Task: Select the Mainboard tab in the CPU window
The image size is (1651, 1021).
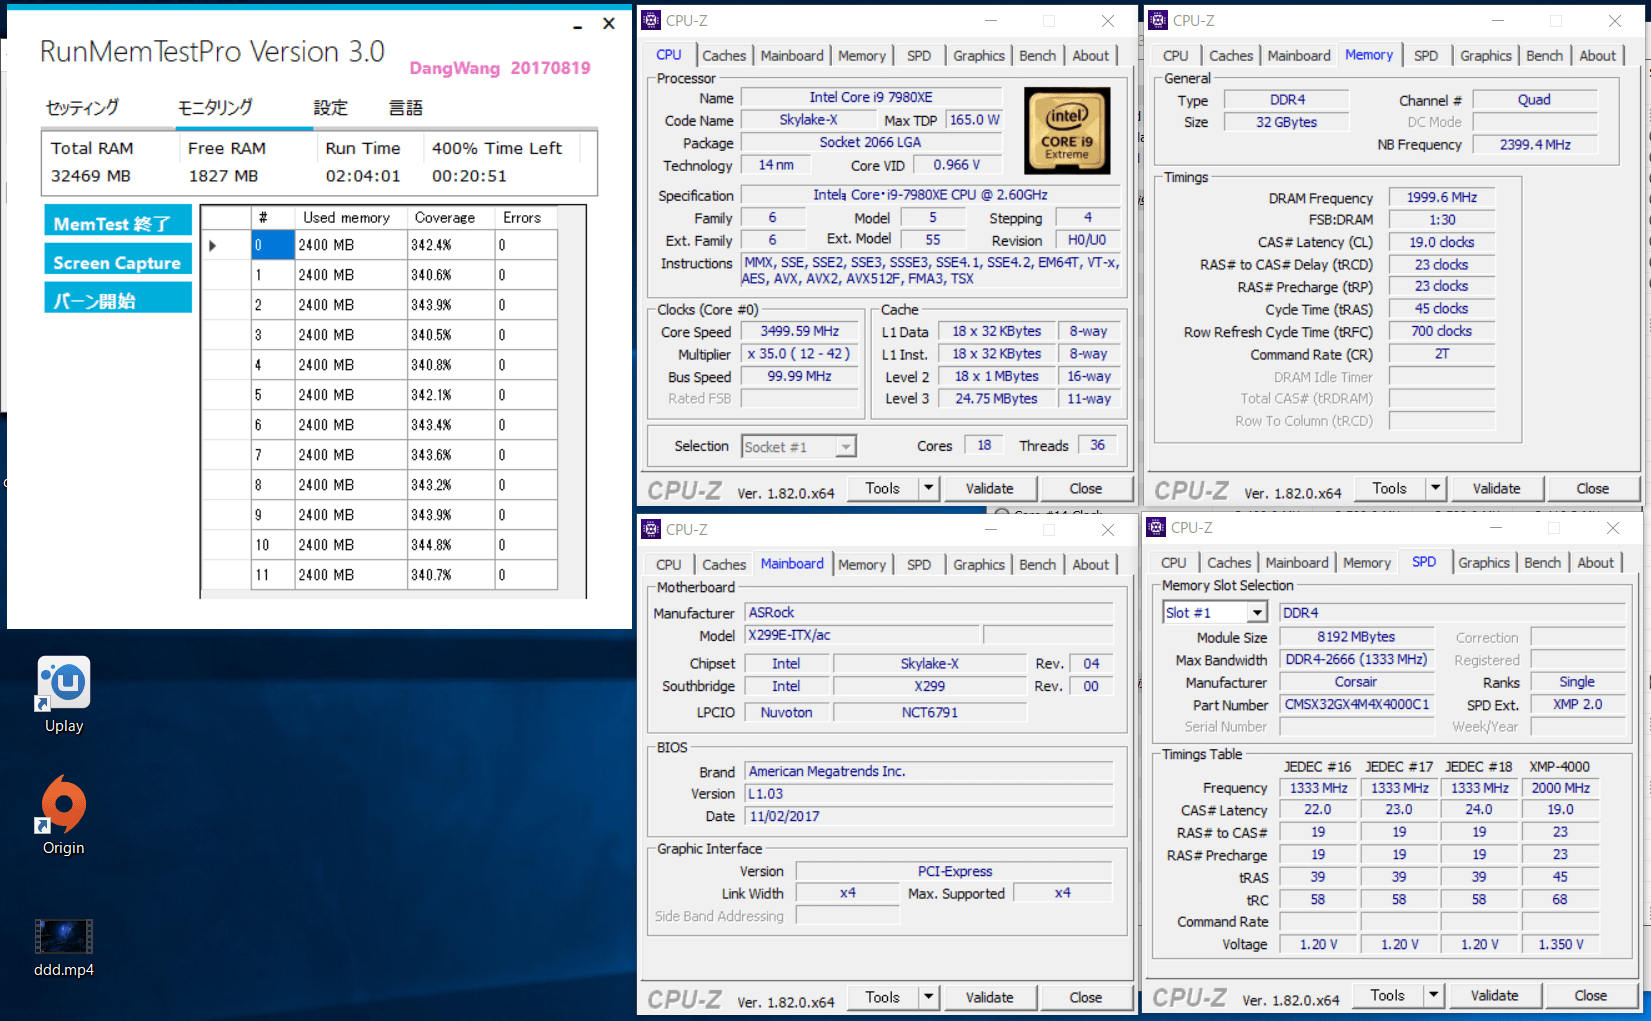Action: 792,56
